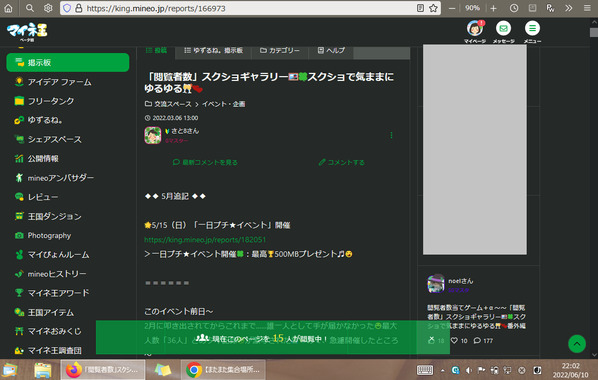Zoom in with the plus button
Screen dimensions: 598x380
[x=494, y=8]
